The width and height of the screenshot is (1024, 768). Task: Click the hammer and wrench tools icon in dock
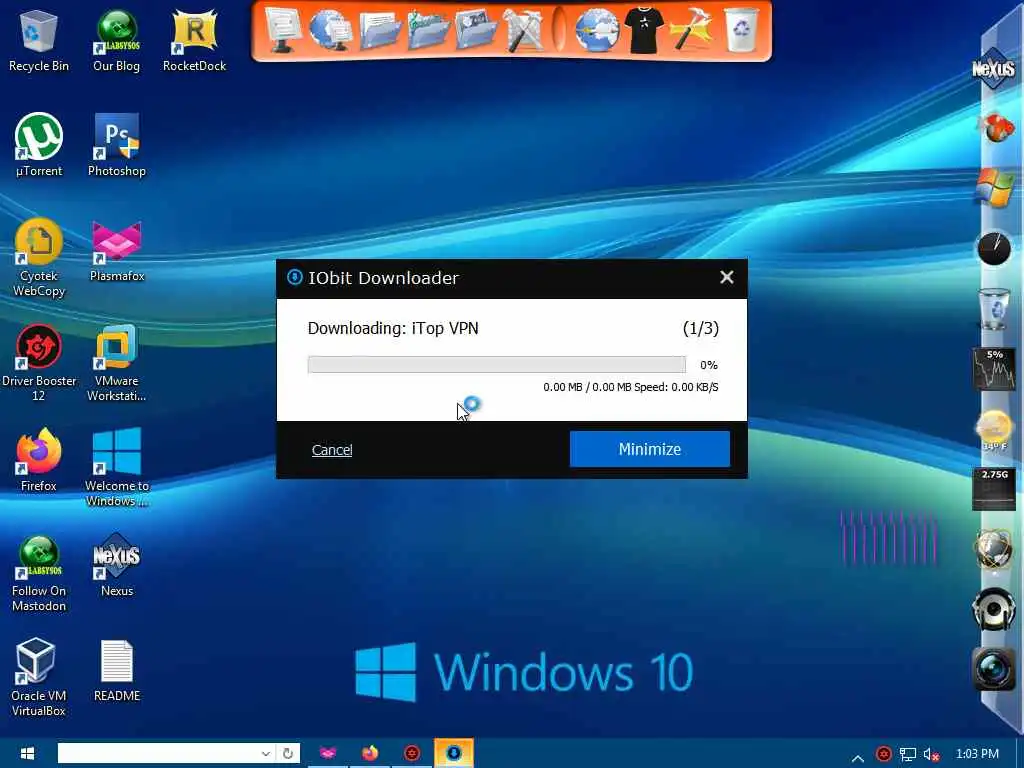click(691, 29)
